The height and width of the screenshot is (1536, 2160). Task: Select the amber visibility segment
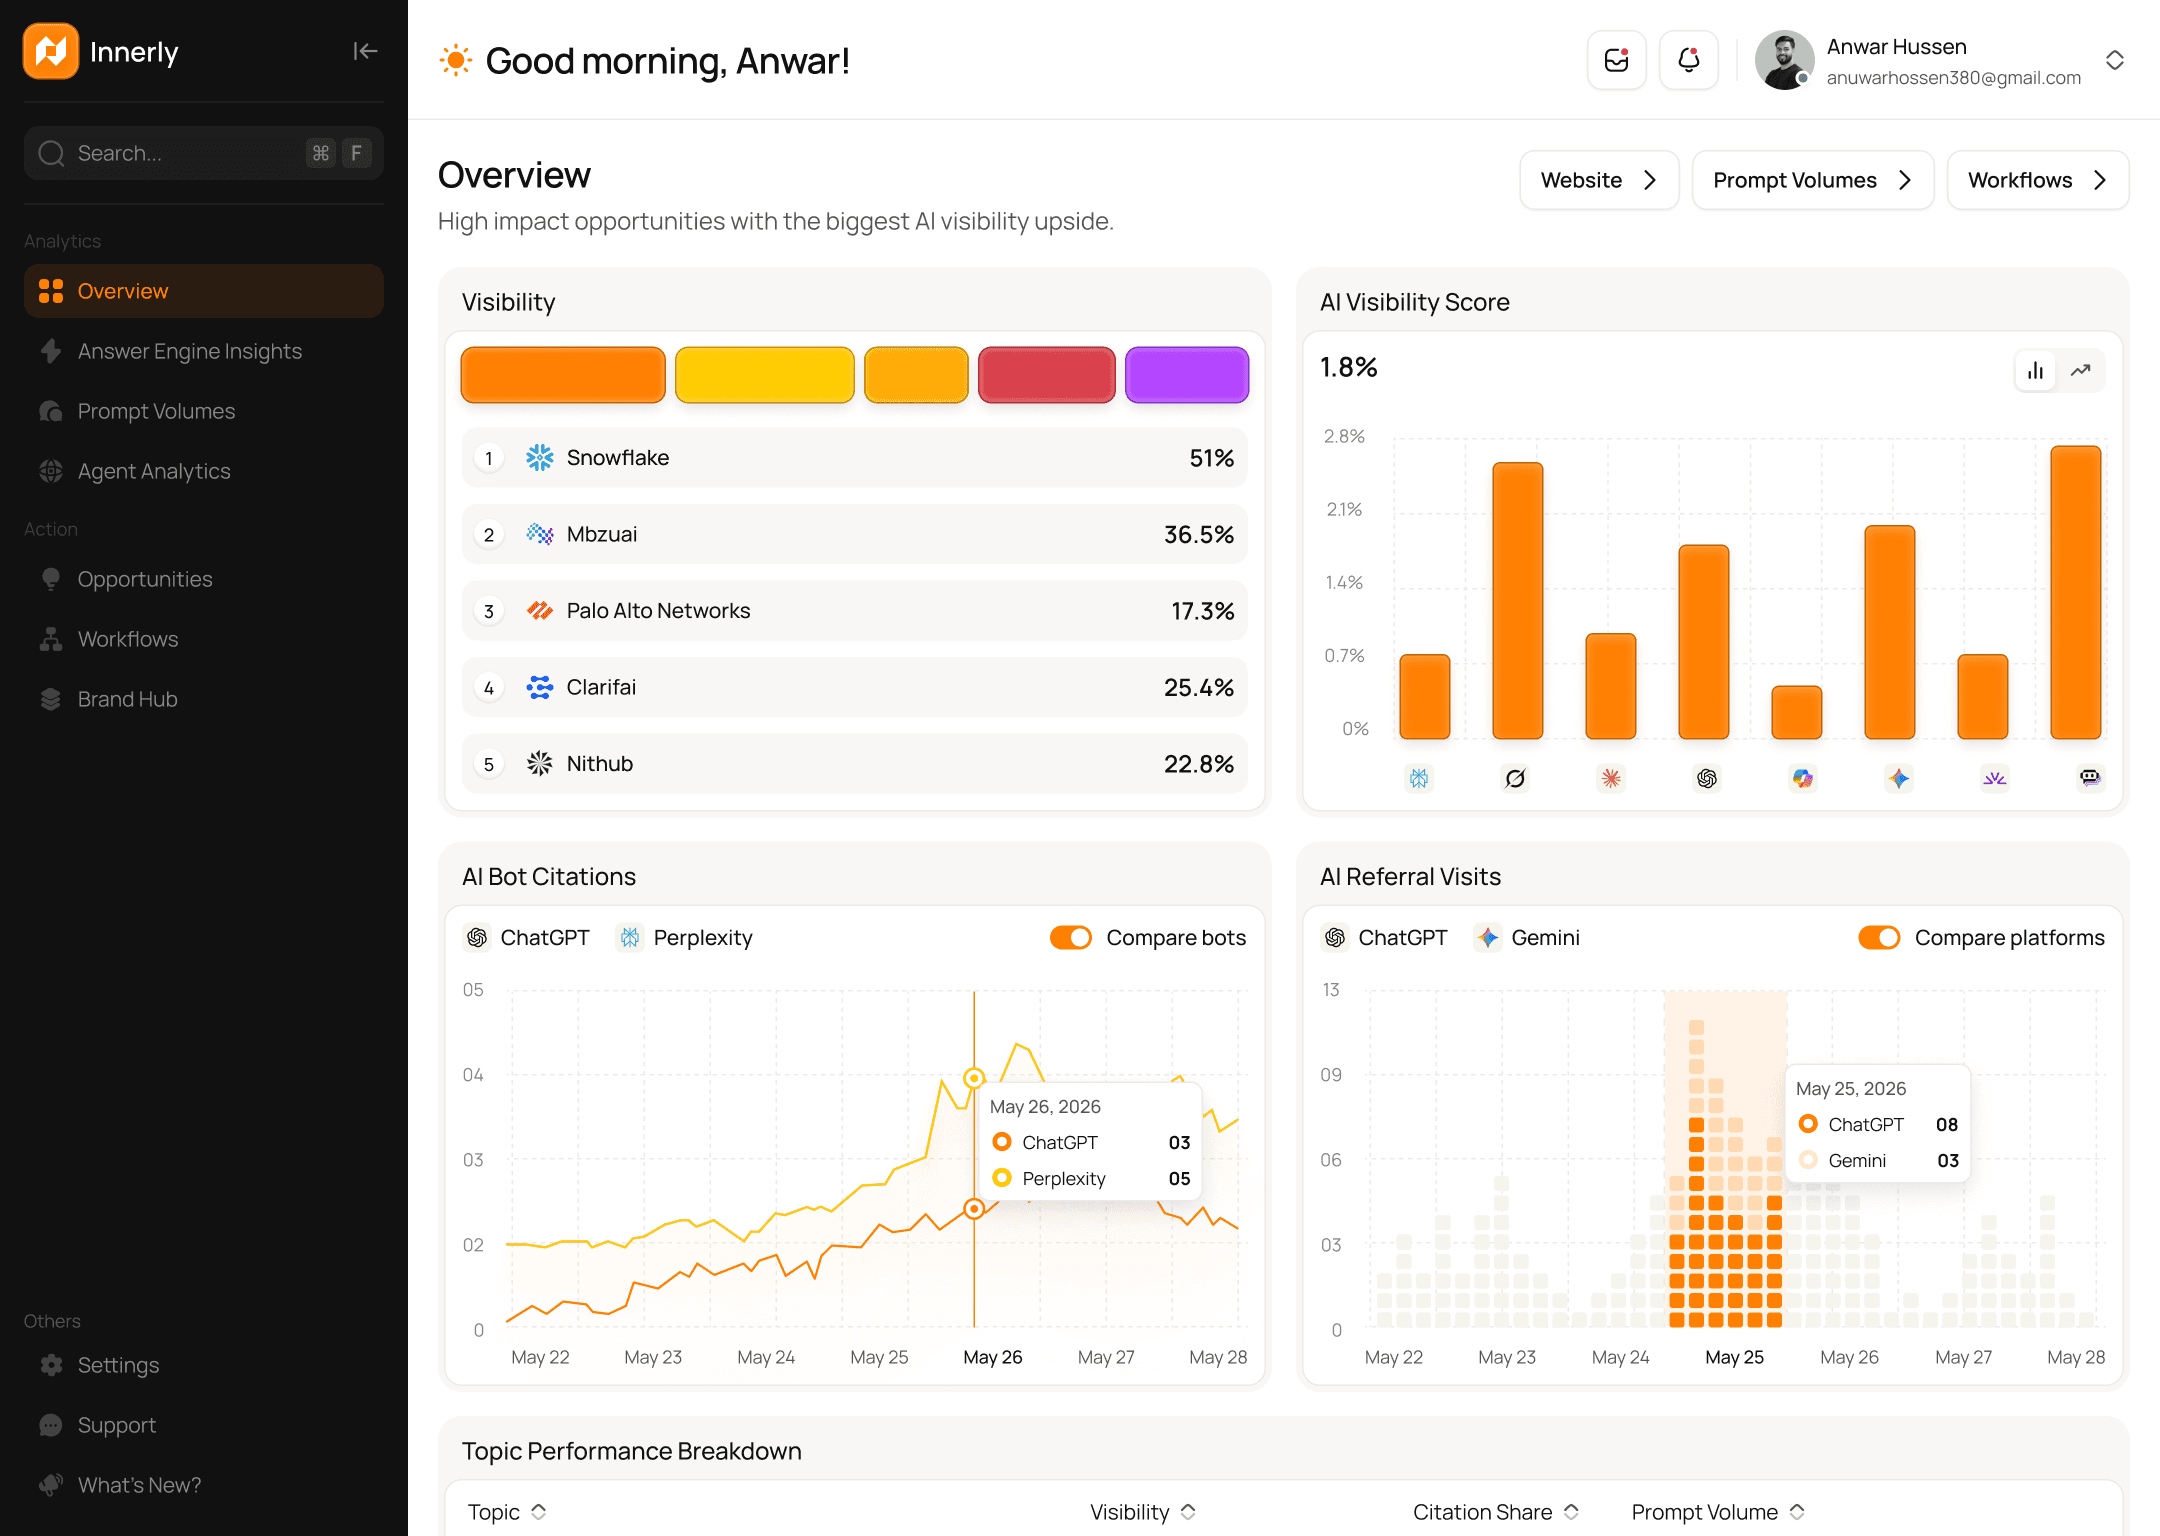[916, 375]
